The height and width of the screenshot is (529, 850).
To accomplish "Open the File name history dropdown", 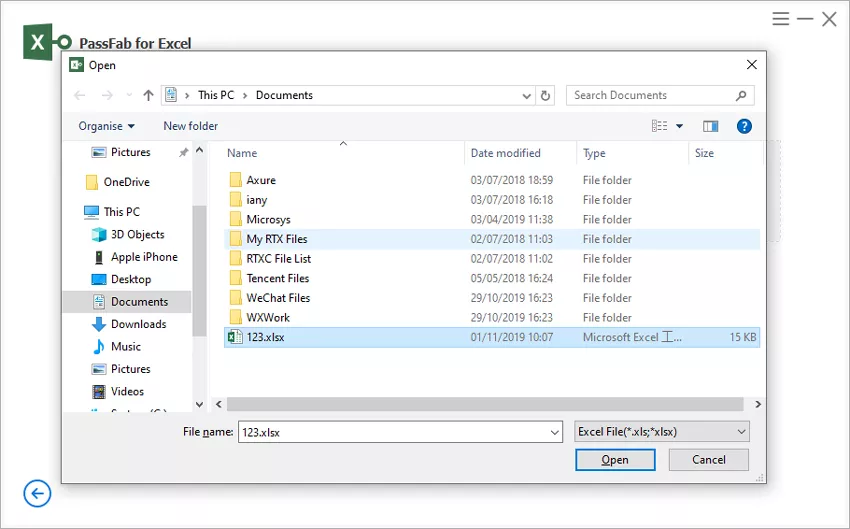I will click(x=555, y=432).
